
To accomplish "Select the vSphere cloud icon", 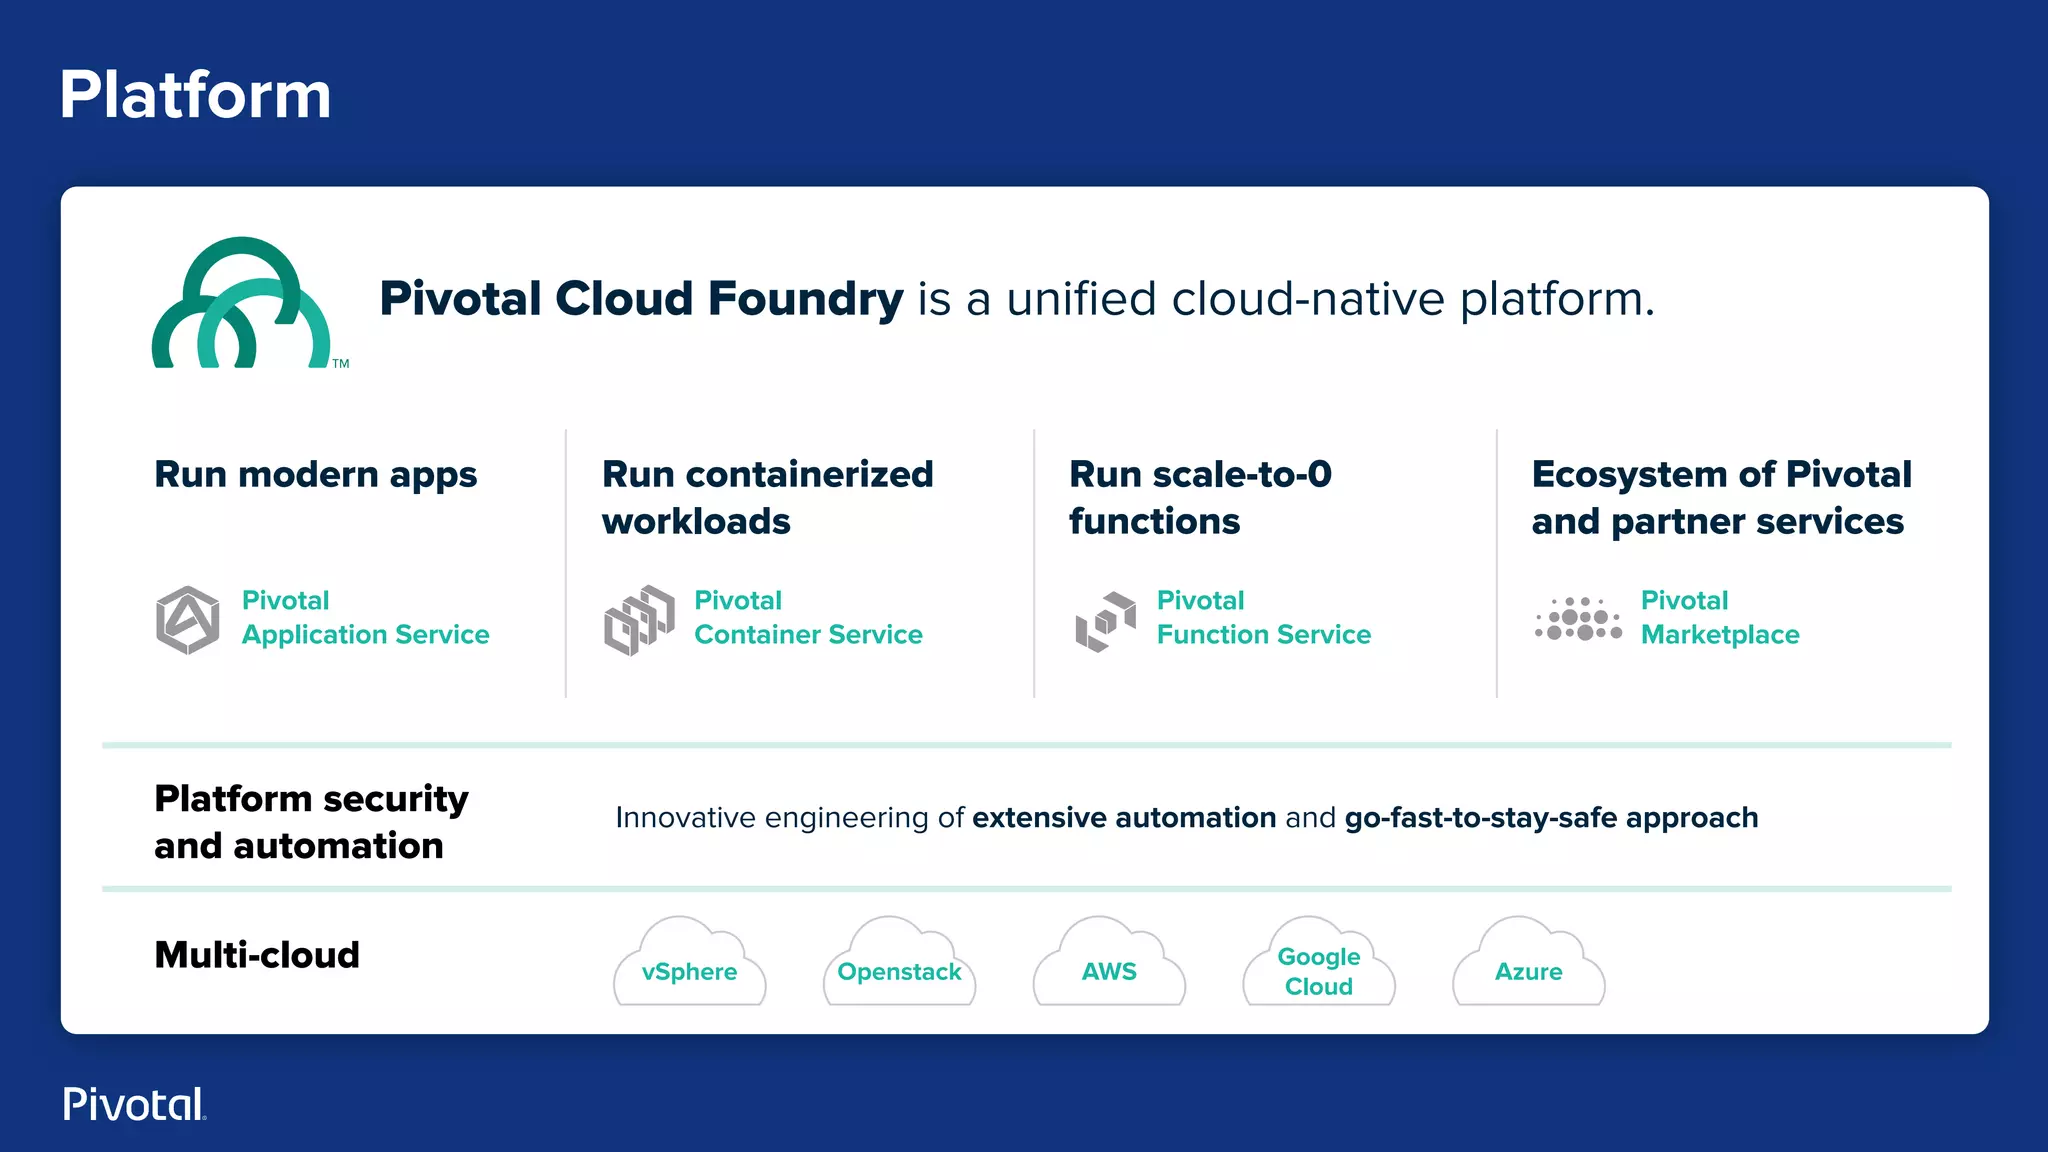I will click(x=689, y=965).
